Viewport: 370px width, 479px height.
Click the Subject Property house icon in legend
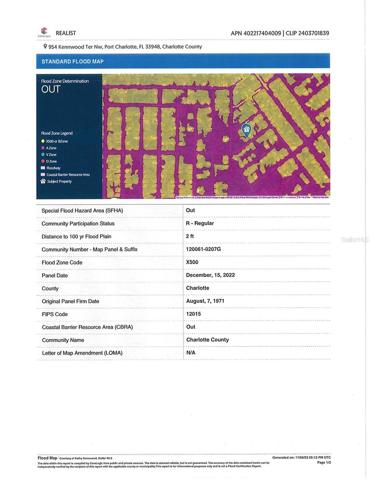(x=43, y=181)
